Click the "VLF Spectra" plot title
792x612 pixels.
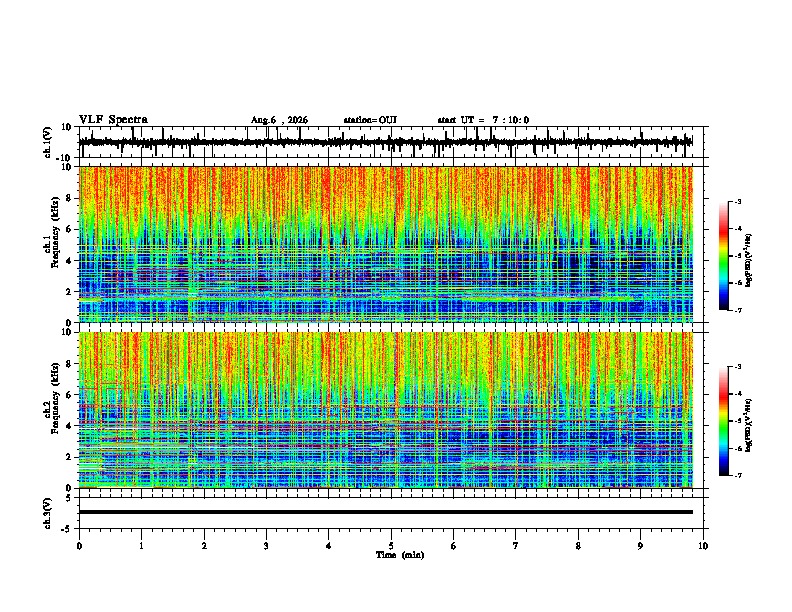(113, 120)
